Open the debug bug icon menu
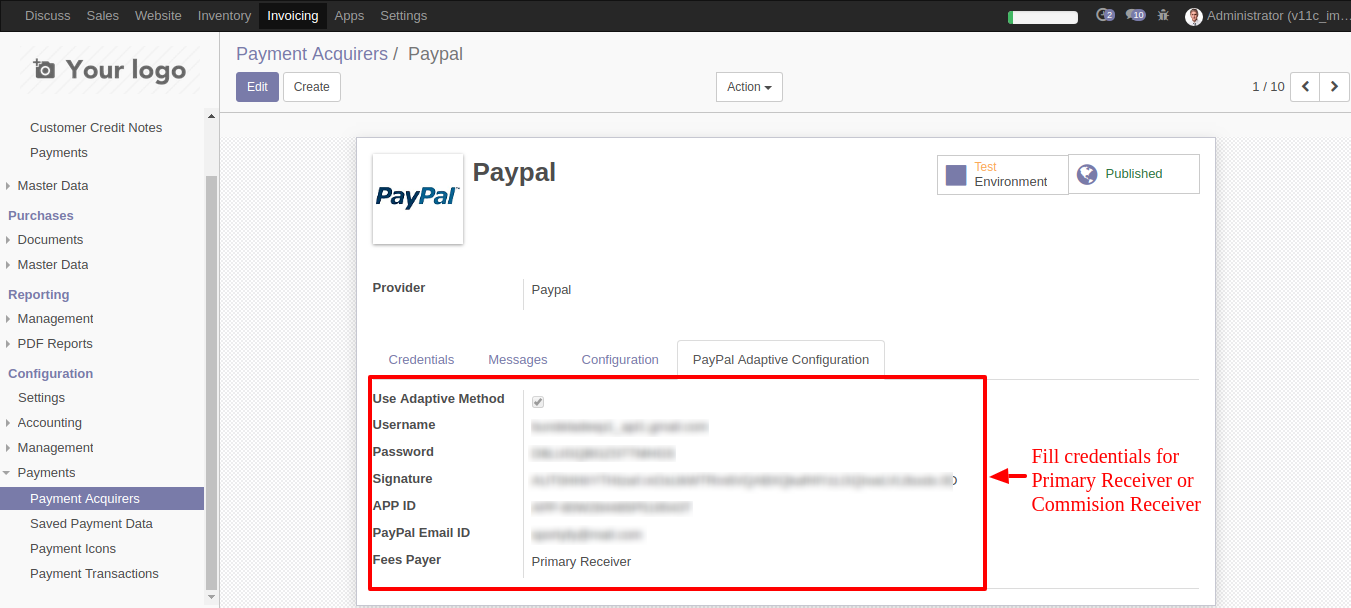This screenshot has width=1351, height=608. 1163,15
